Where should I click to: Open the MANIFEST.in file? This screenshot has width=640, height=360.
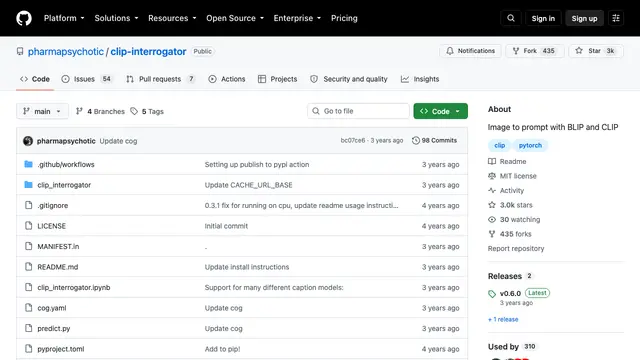pos(58,247)
